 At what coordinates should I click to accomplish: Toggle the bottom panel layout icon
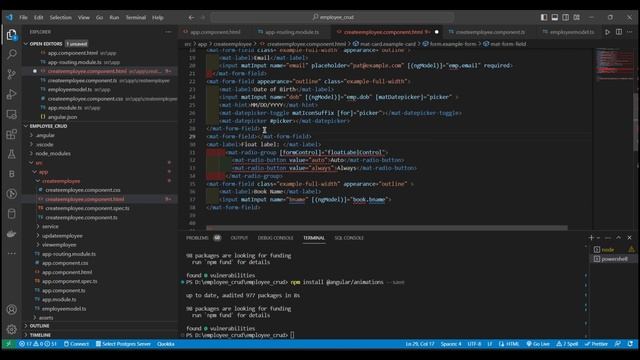[x=555, y=17]
